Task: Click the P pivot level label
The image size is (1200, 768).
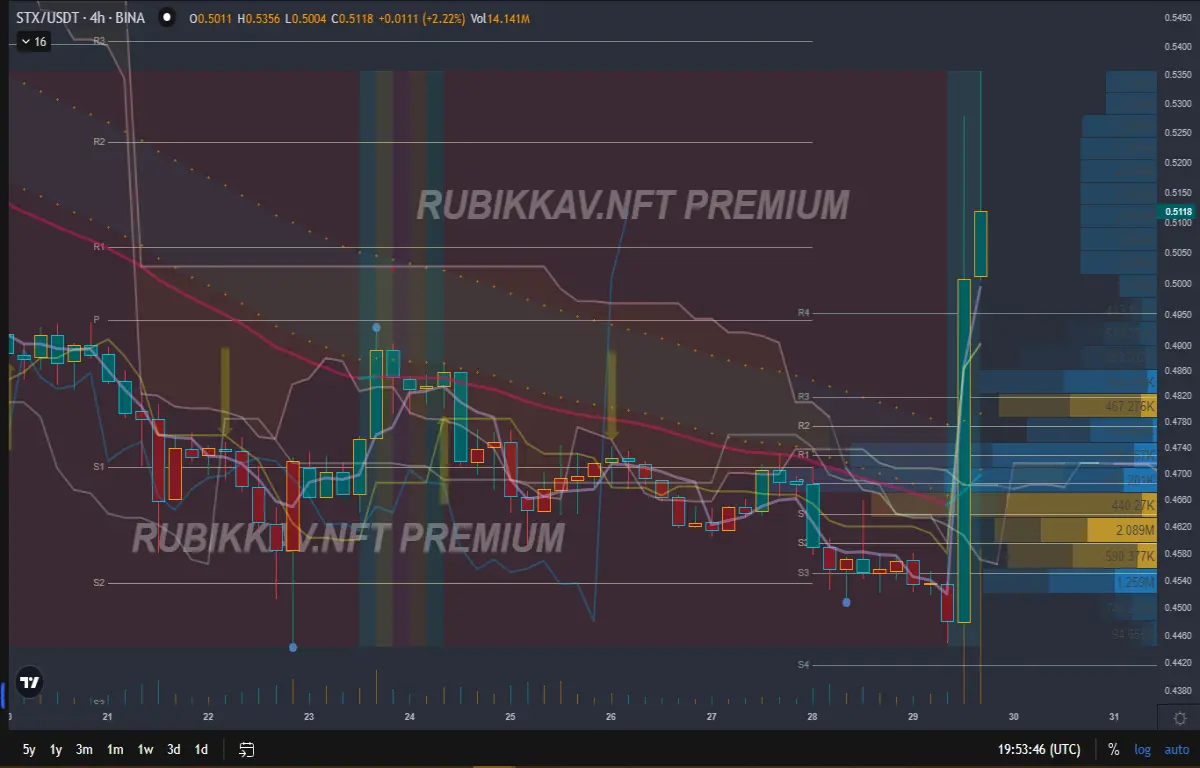Action: pyautogui.click(x=97, y=319)
